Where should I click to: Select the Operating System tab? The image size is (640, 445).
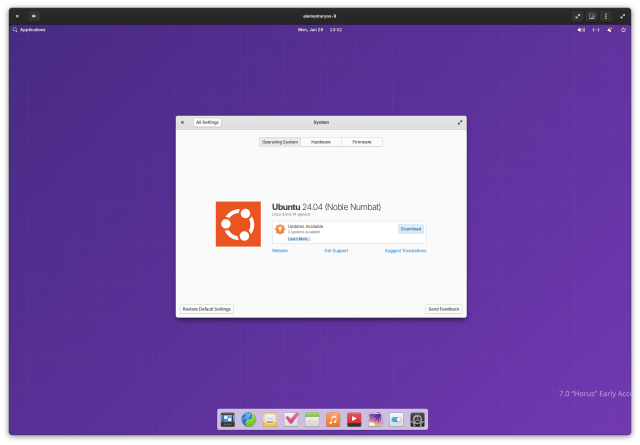pos(280,142)
